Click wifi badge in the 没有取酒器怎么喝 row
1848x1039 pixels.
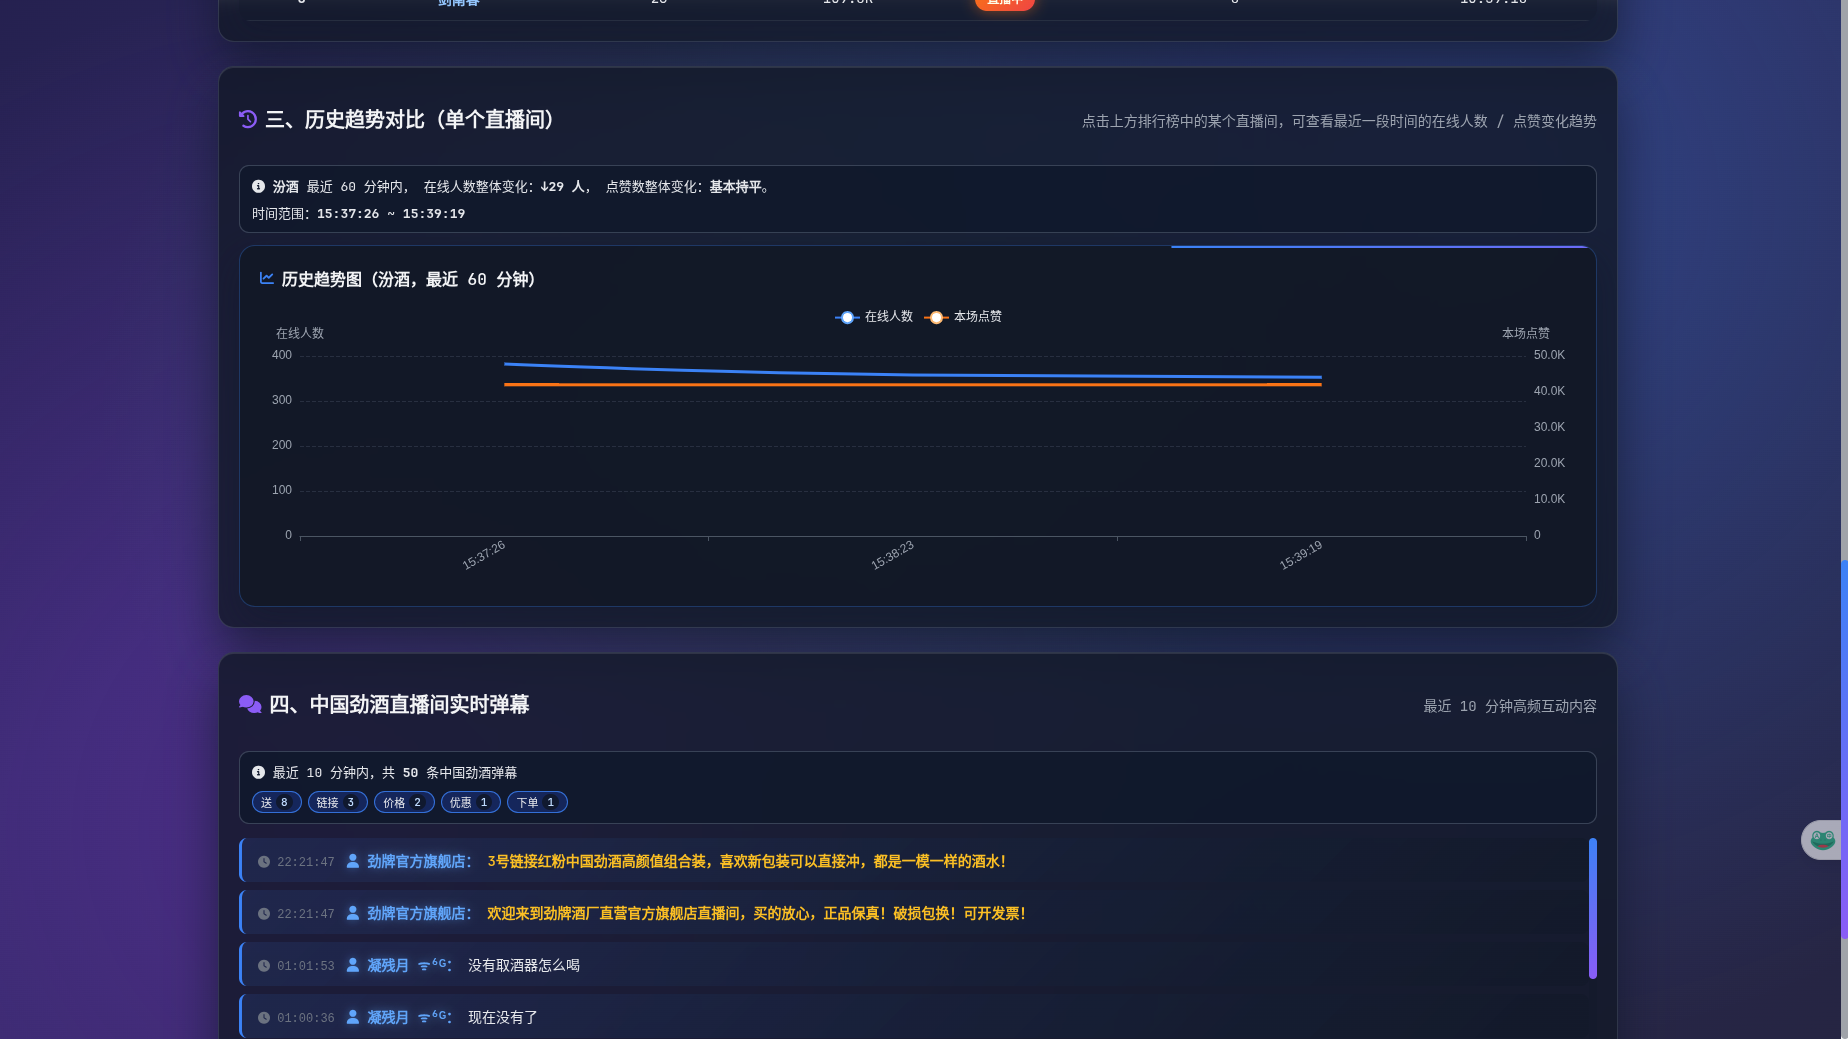coord(431,964)
